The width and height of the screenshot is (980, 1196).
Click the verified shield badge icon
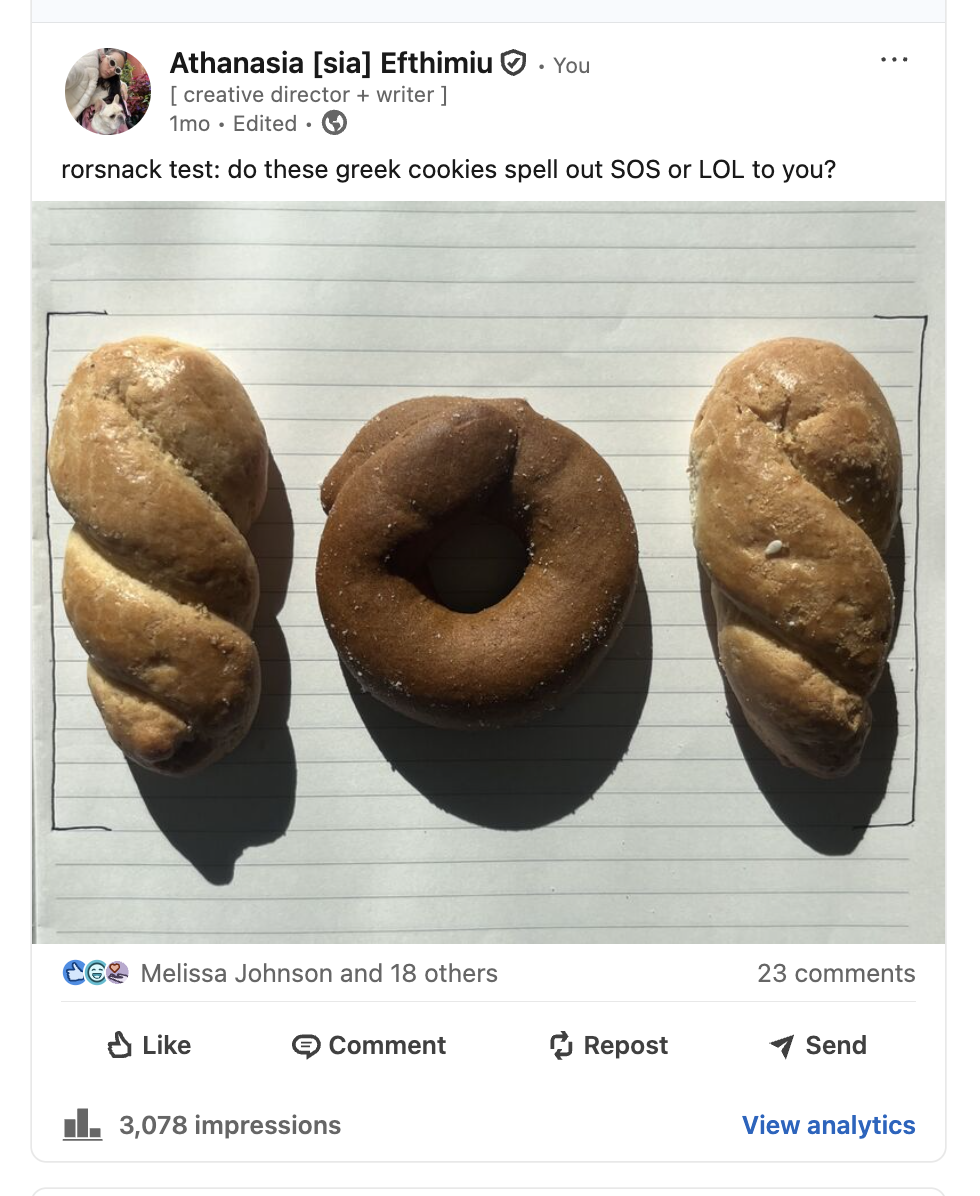(513, 63)
